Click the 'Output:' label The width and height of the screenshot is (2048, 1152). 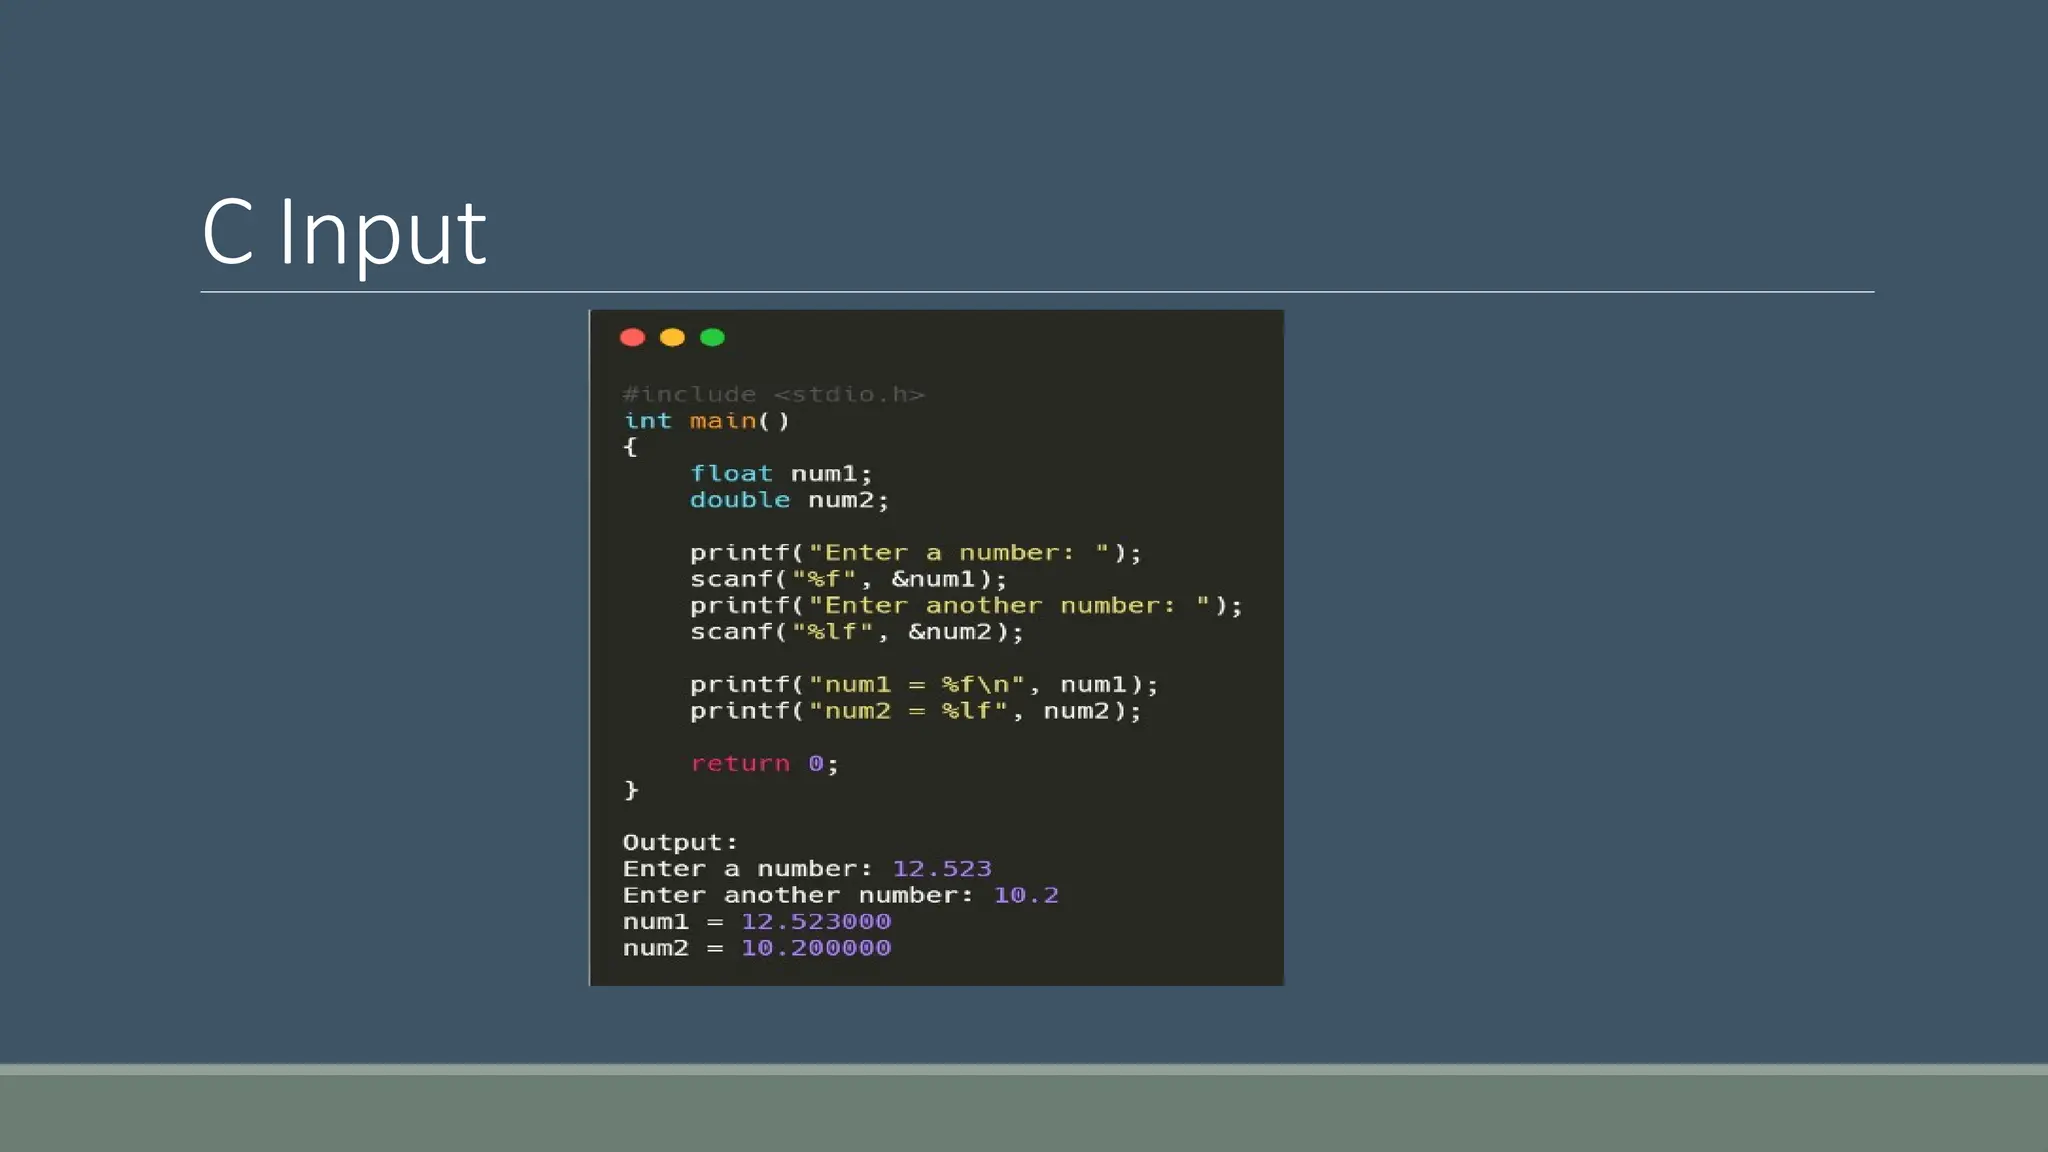coord(680,842)
